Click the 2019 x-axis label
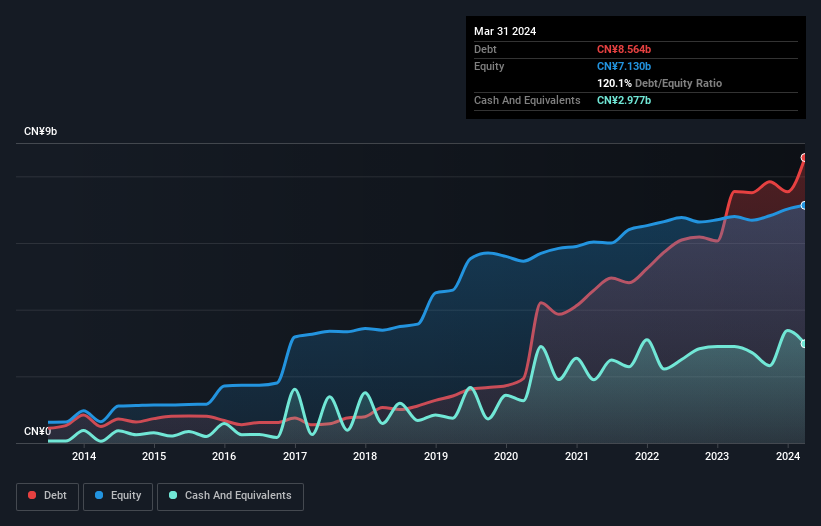The height and width of the screenshot is (526, 821). pyautogui.click(x=436, y=456)
